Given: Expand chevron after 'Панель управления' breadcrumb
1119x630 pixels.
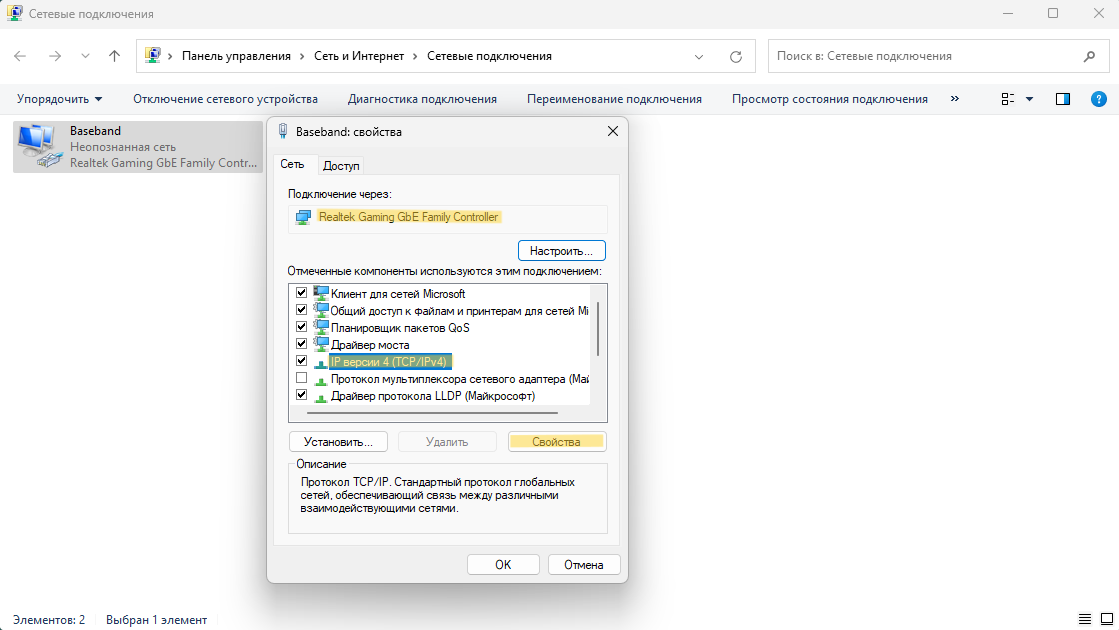Looking at the screenshot, I should point(303,56).
